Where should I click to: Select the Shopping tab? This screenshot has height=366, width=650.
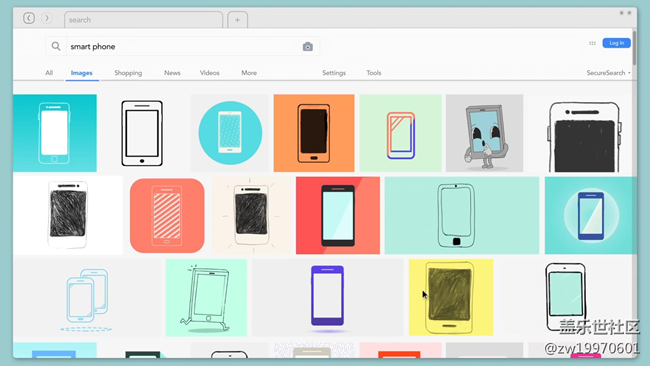(128, 73)
